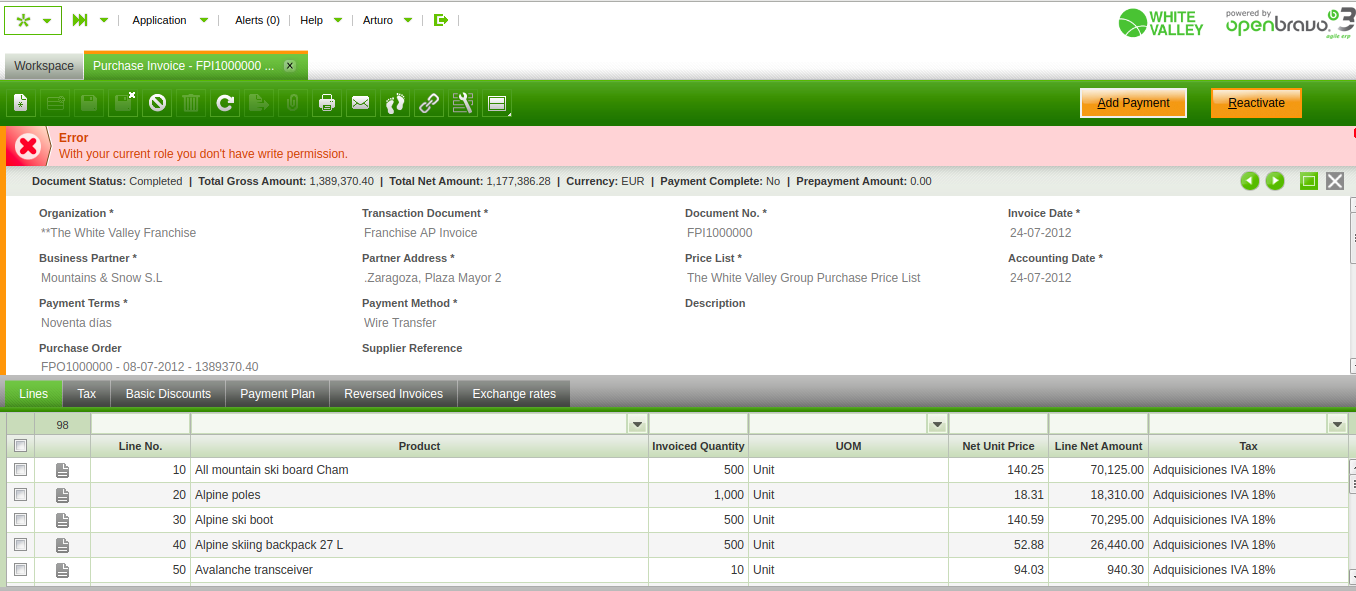Open the Basic Discounts tab
The height and width of the screenshot is (591, 1356).
click(x=168, y=394)
